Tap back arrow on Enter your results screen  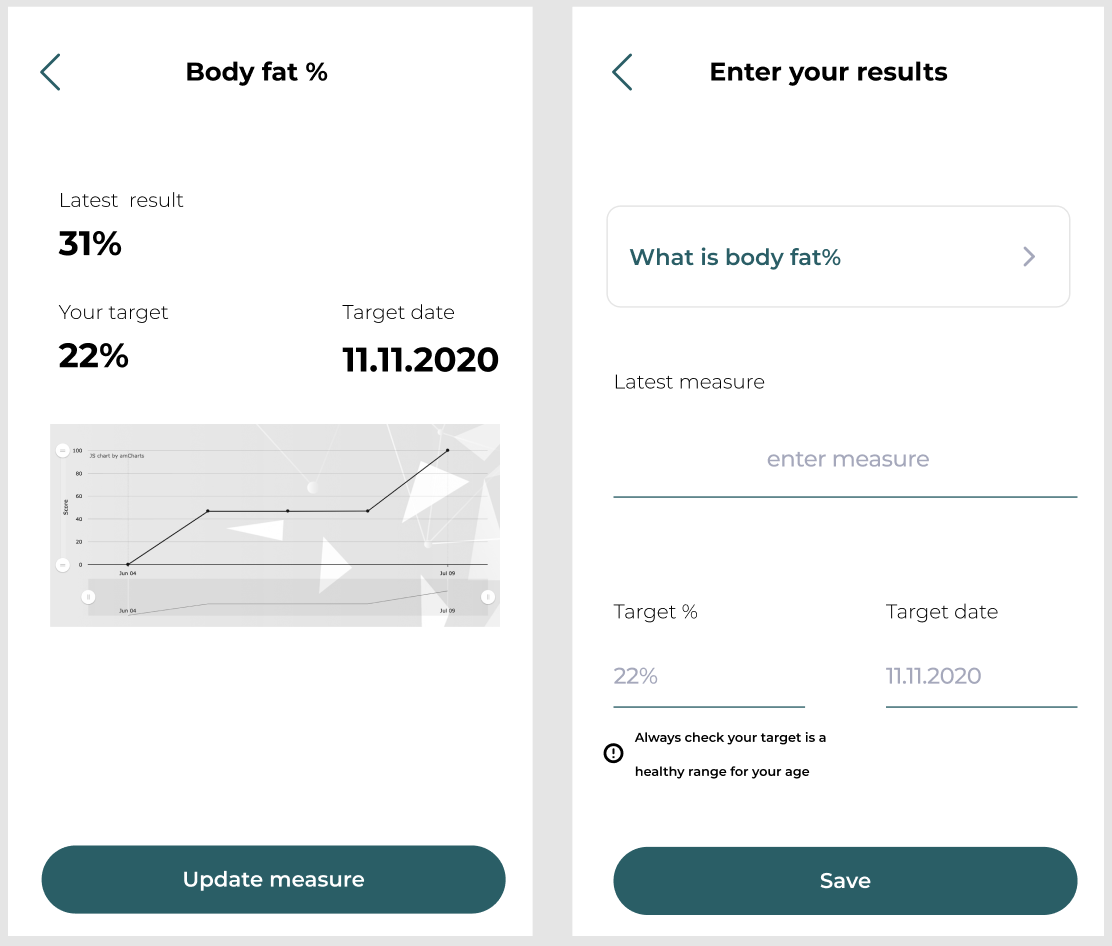[622, 72]
